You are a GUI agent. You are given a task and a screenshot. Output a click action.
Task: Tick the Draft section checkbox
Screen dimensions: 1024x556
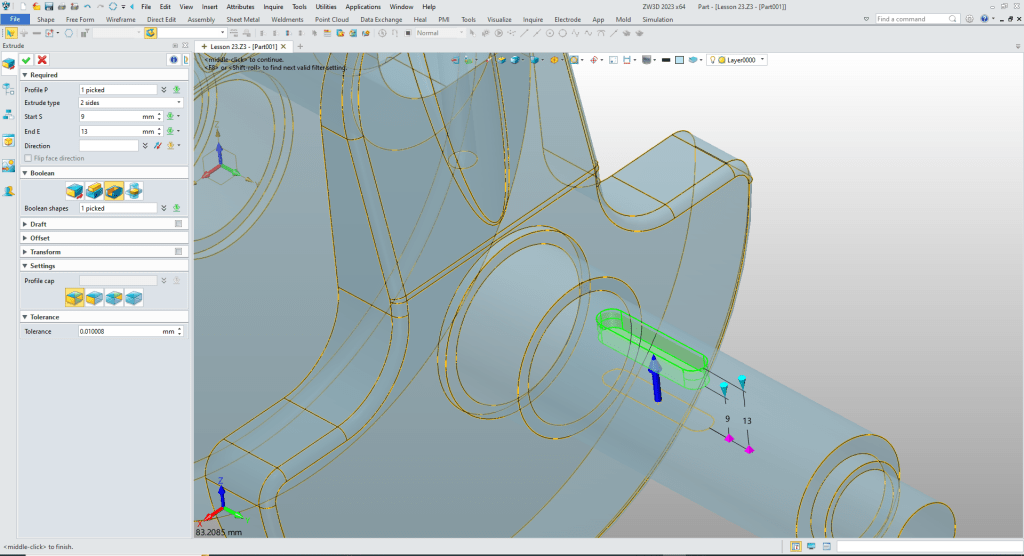[178, 224]
